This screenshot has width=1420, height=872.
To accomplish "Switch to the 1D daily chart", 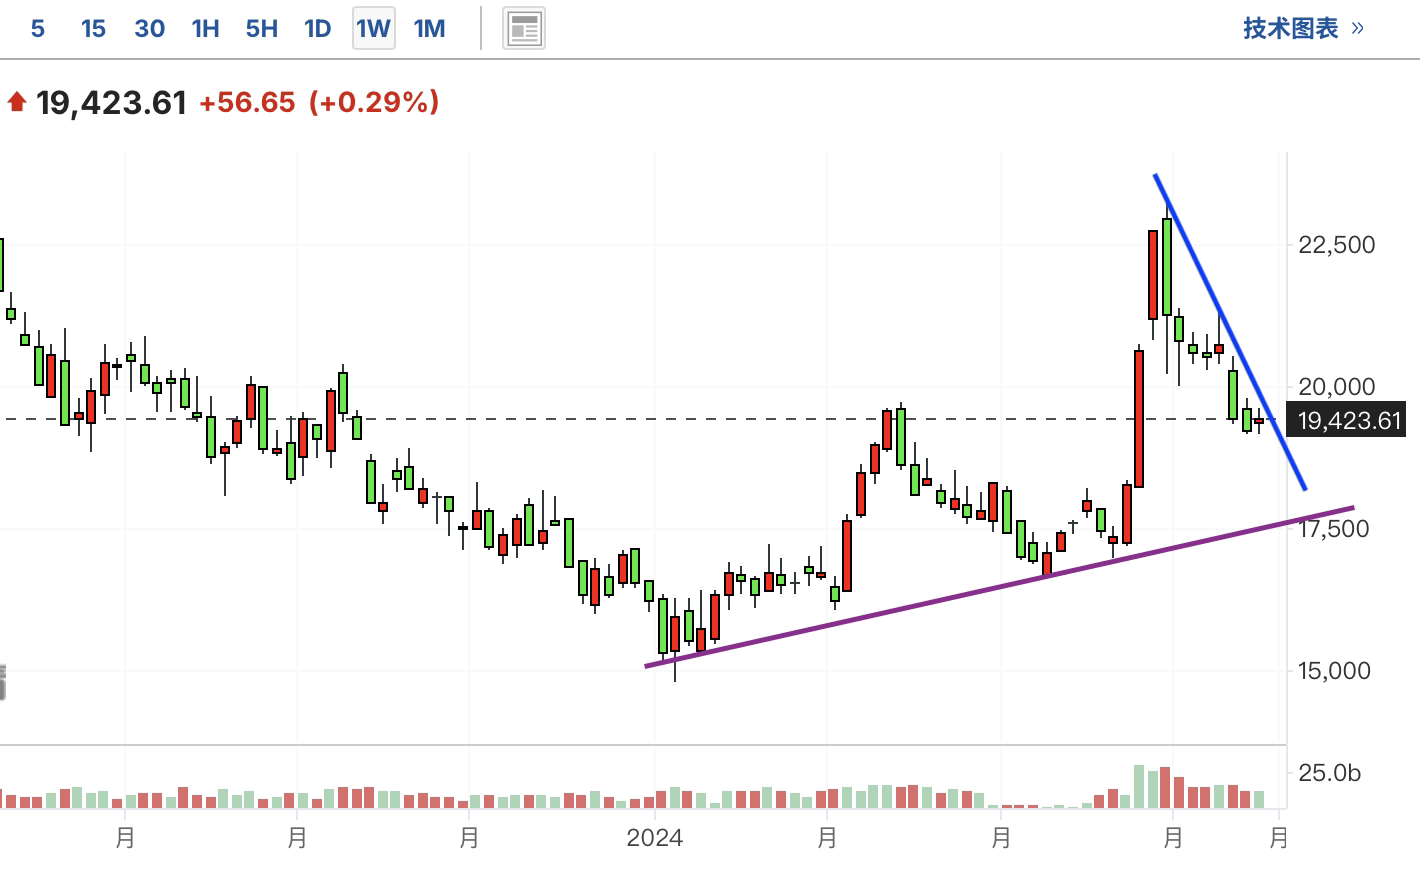I will tap(318, 28).
